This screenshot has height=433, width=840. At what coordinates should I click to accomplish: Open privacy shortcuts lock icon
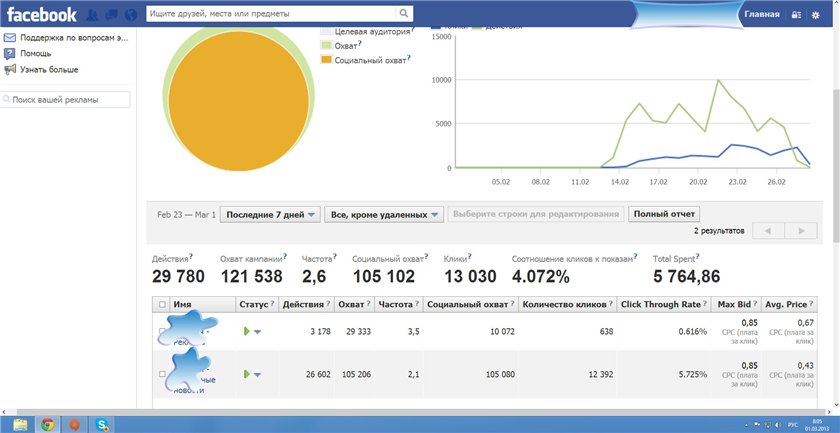tap(796, 15)
